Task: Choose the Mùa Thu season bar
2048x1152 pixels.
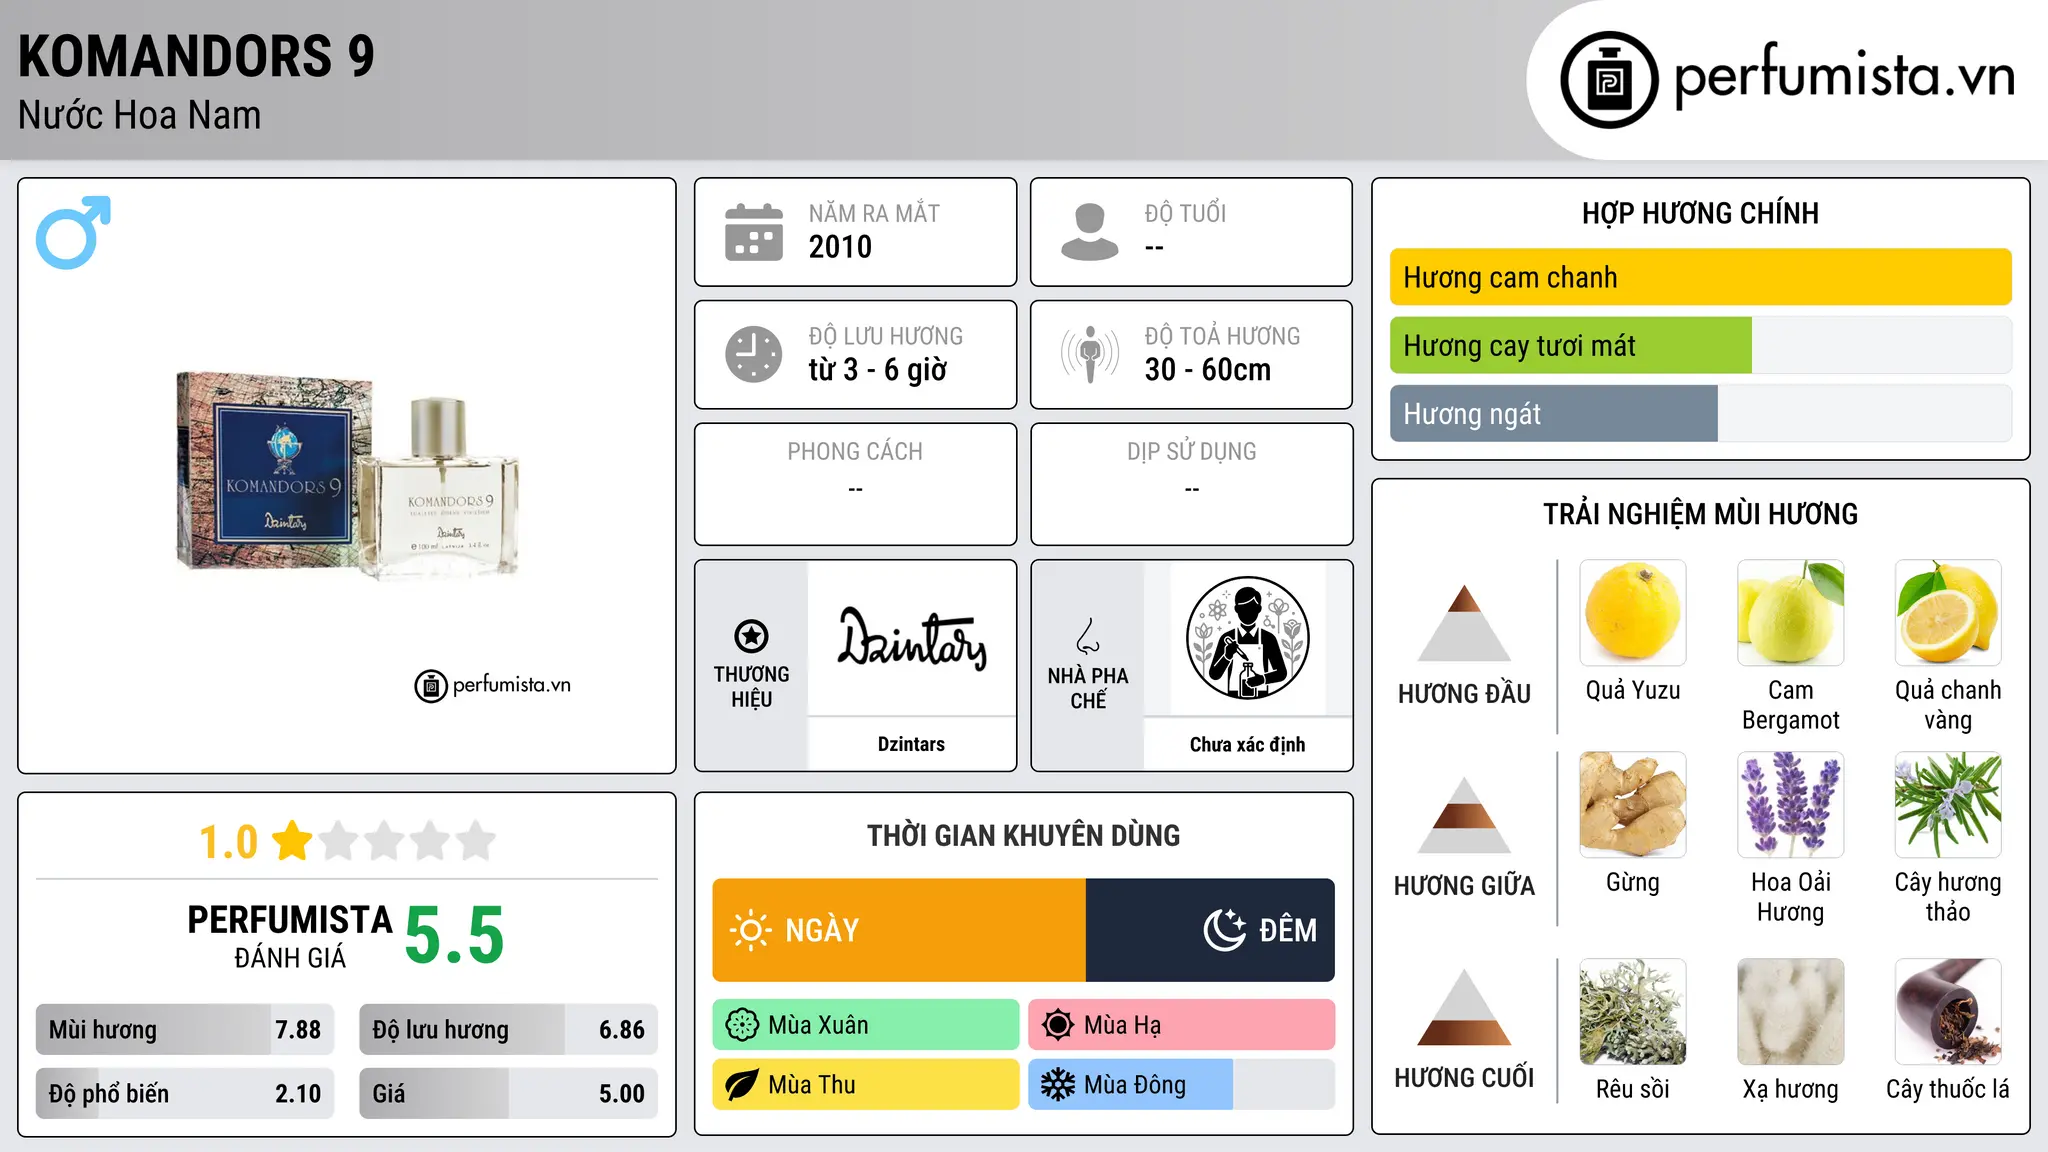Action: click(x=866, y=1085)
